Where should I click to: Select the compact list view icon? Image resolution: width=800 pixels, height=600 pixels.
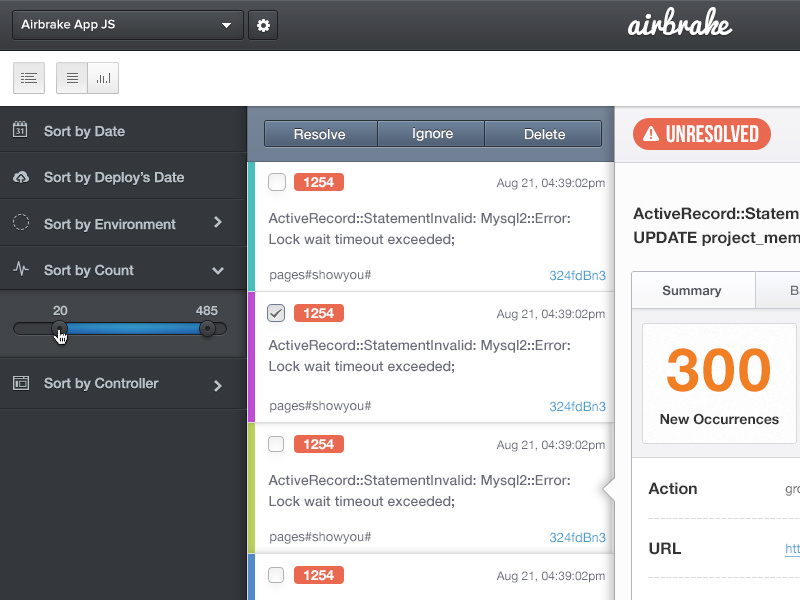point(71,77)
